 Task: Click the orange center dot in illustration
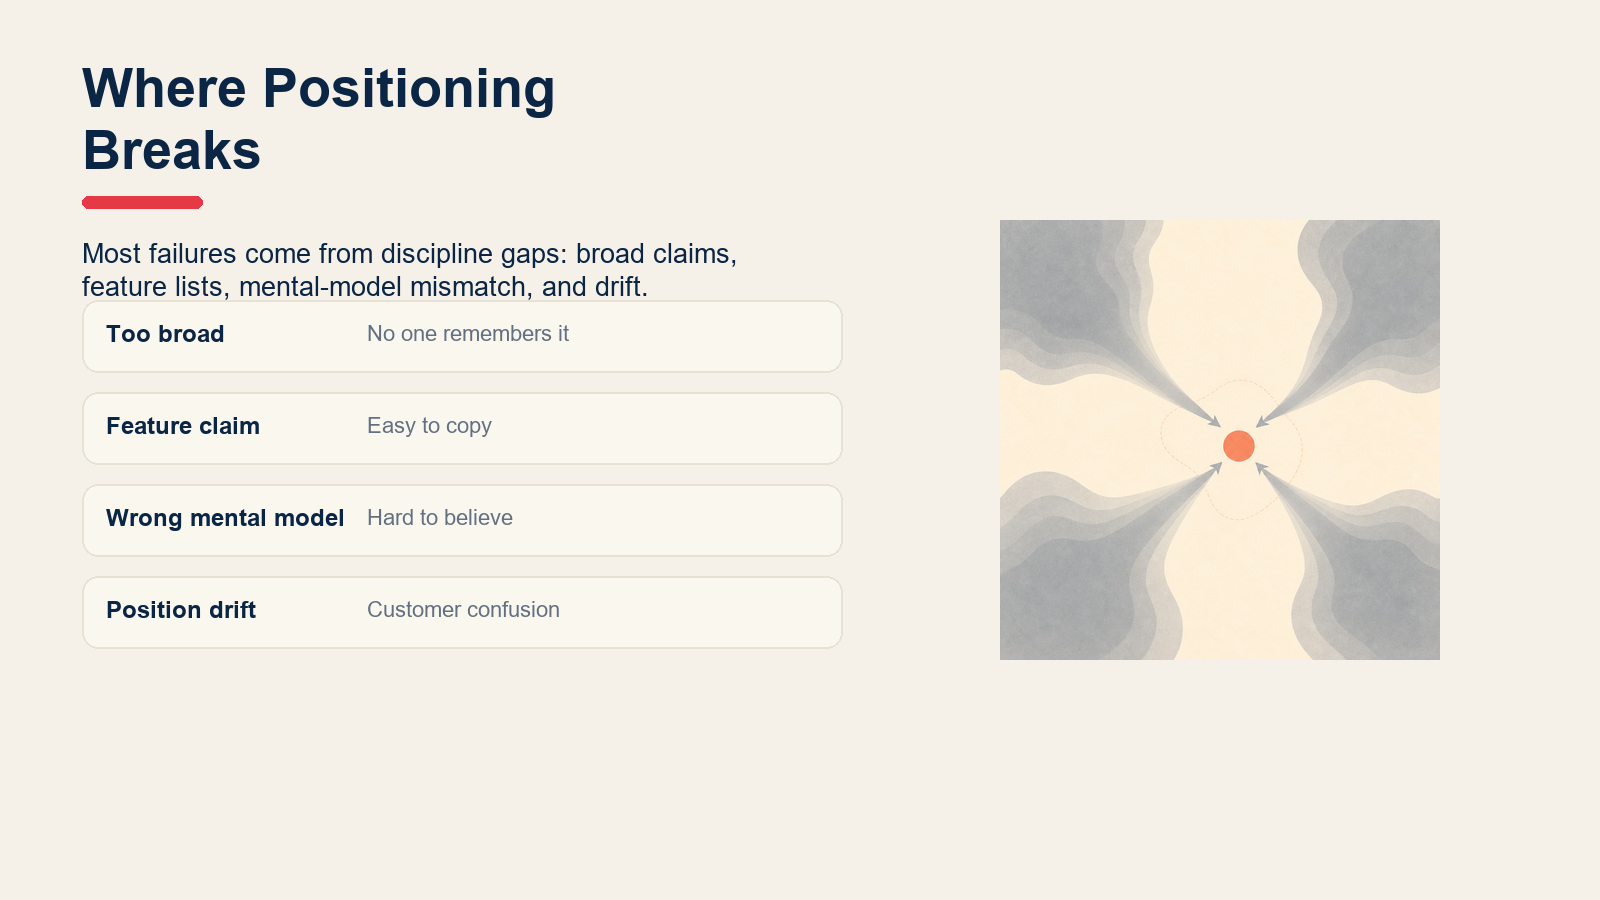pyautogui.click(x=1239, y=446)
